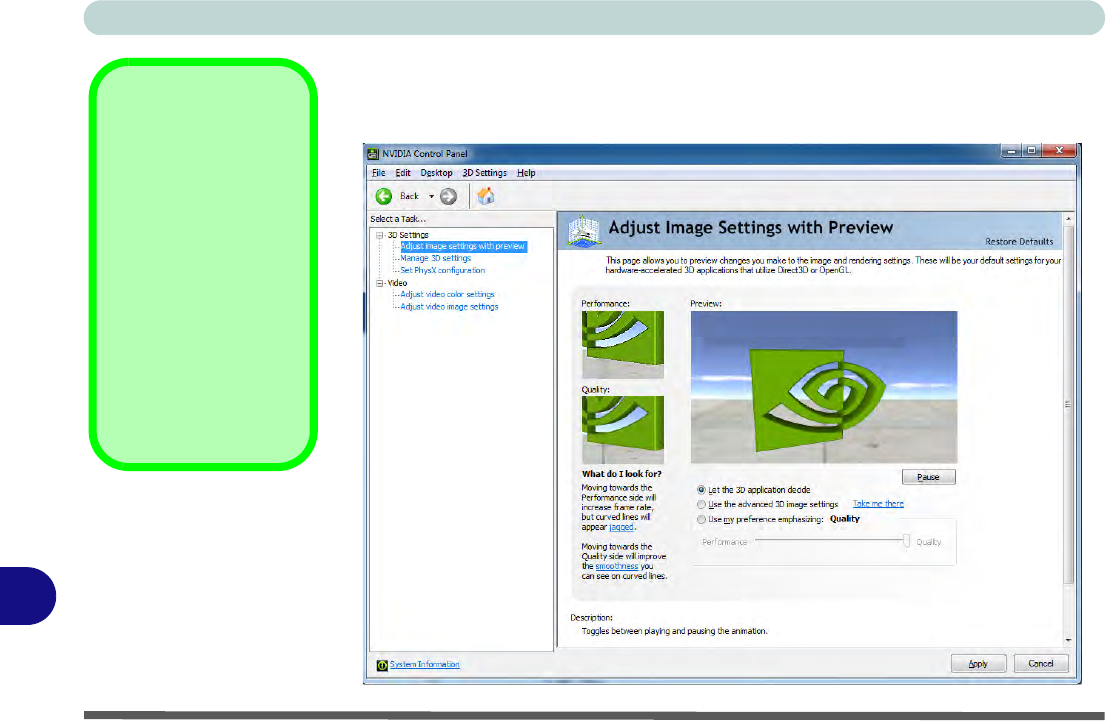This screenshot has width=1106, height=721.
Task: Click the jagged link
Action: (x=621, y=527)
